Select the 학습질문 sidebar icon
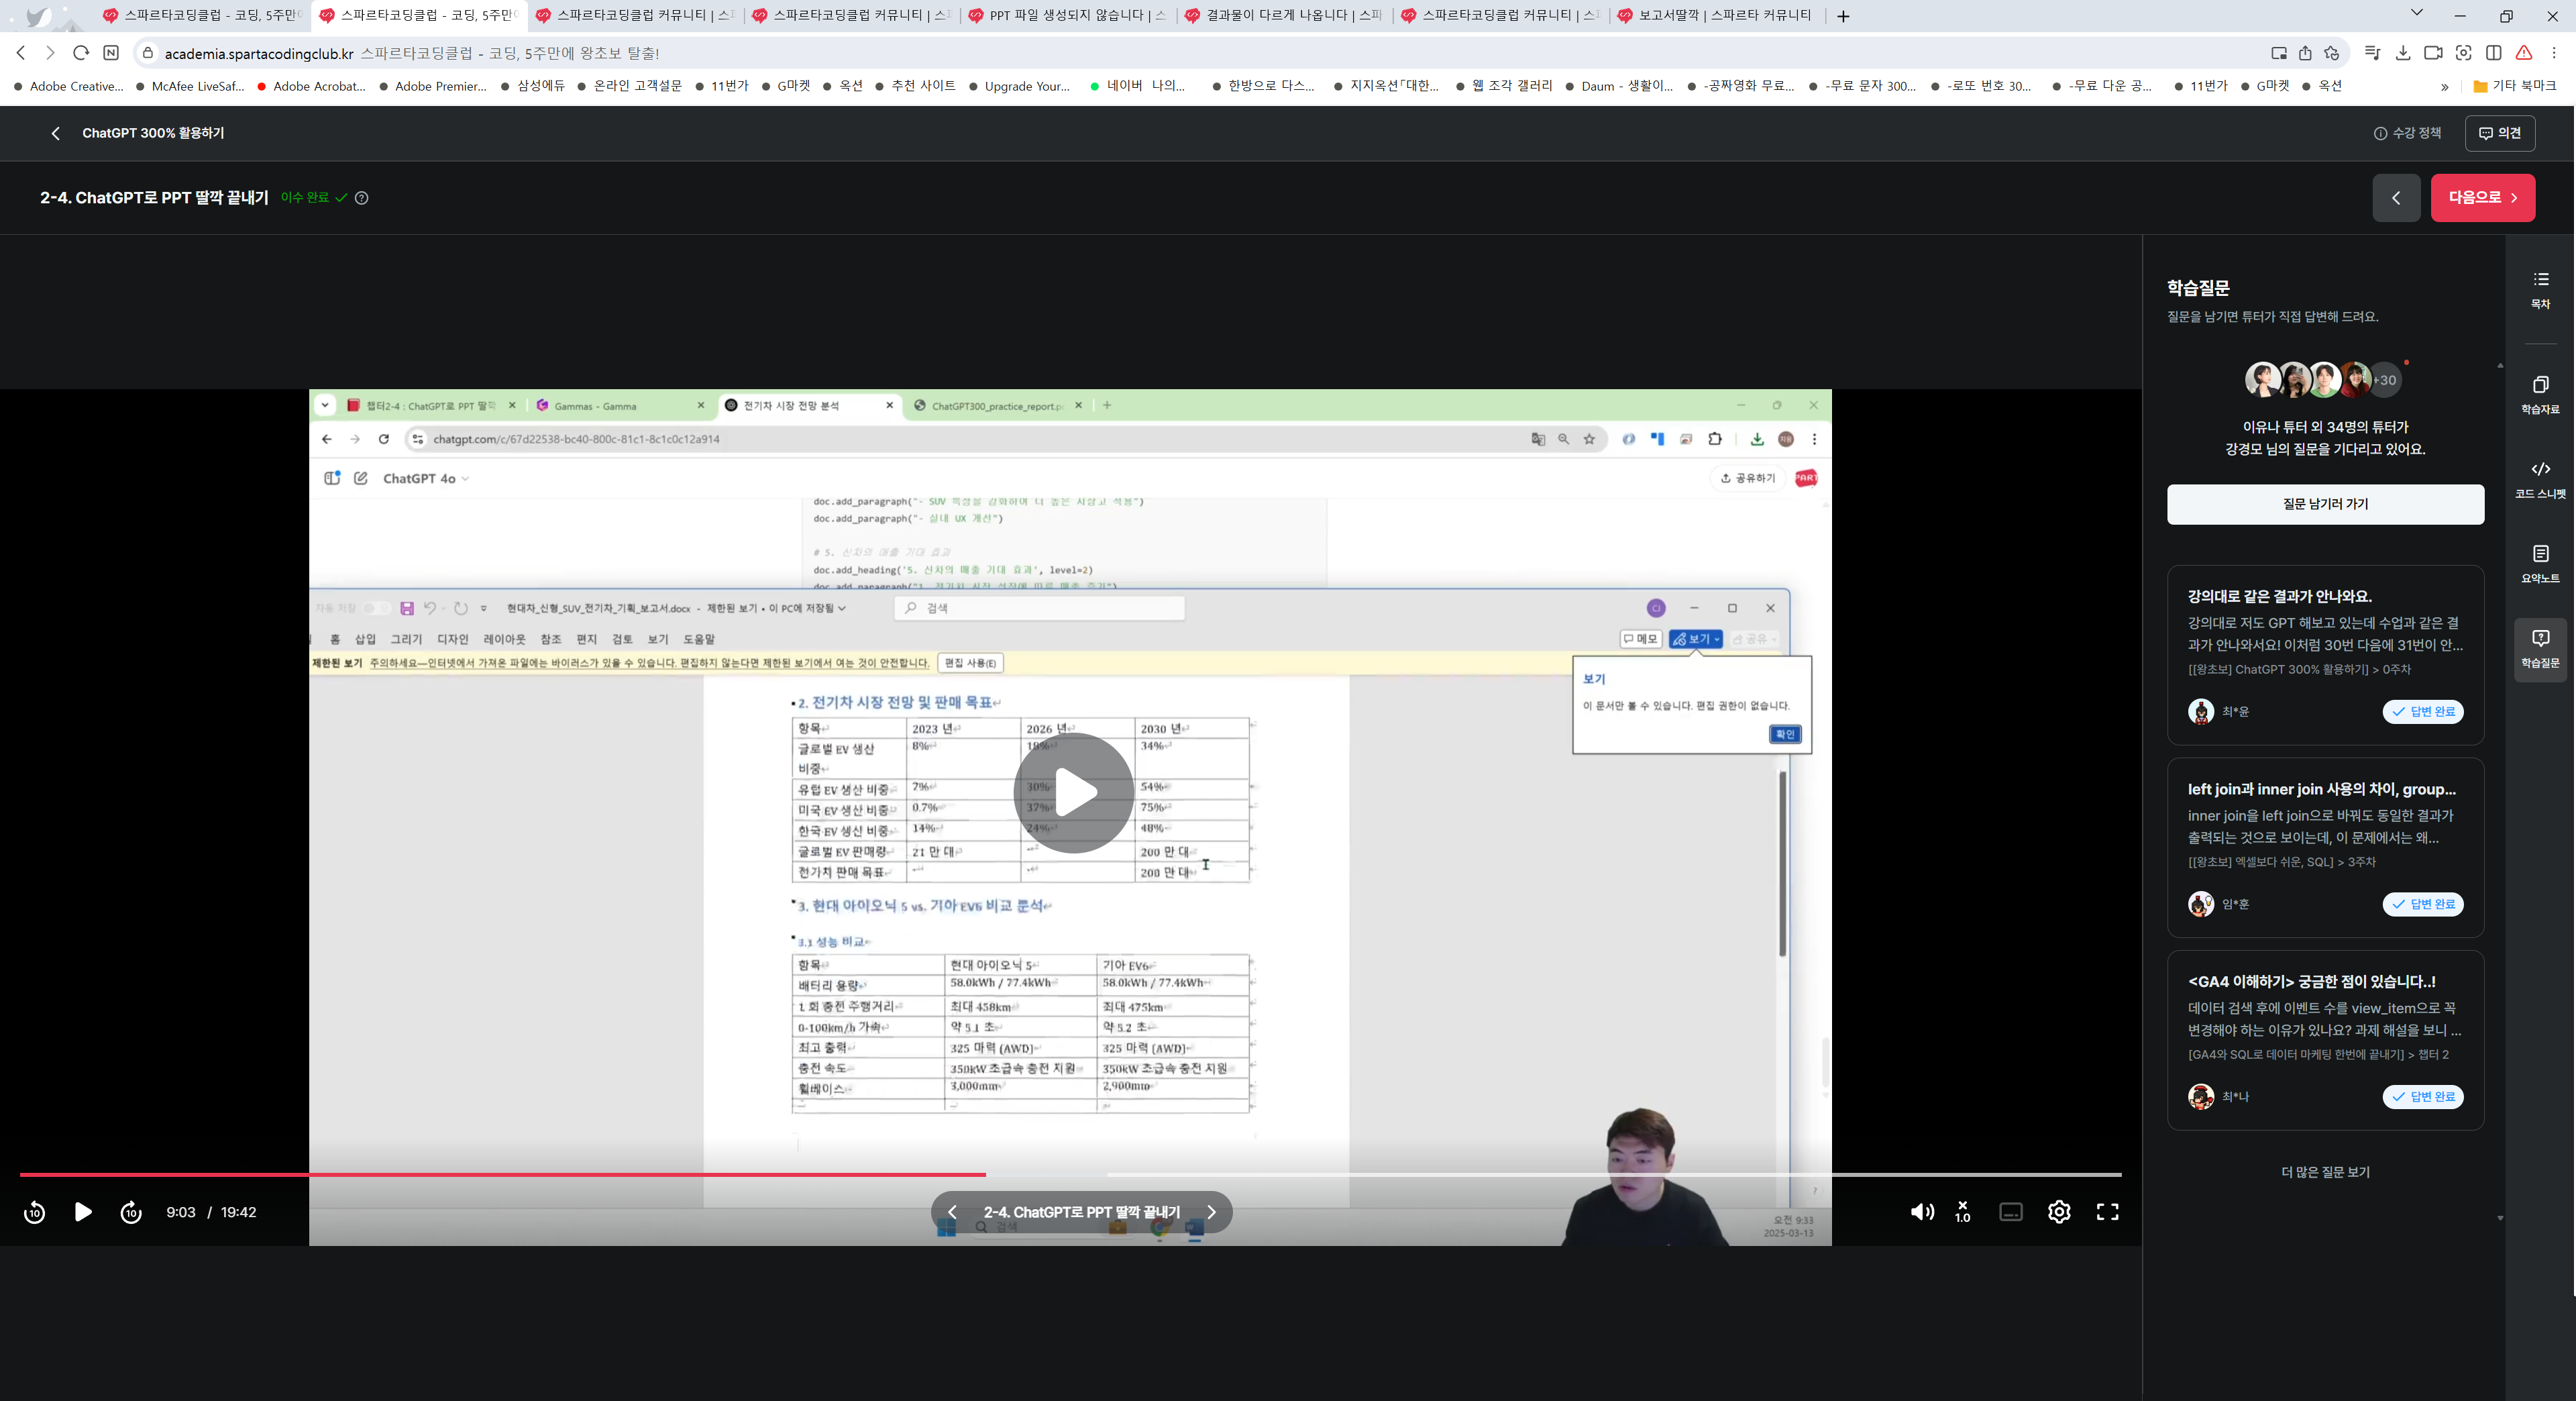 tap(2540, 649)
